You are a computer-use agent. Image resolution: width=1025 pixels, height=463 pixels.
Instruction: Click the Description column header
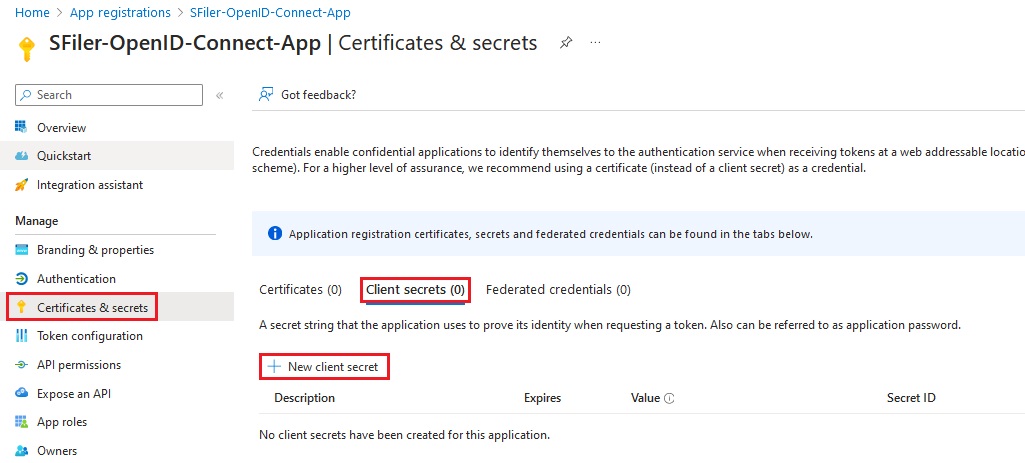coord(305,398)
